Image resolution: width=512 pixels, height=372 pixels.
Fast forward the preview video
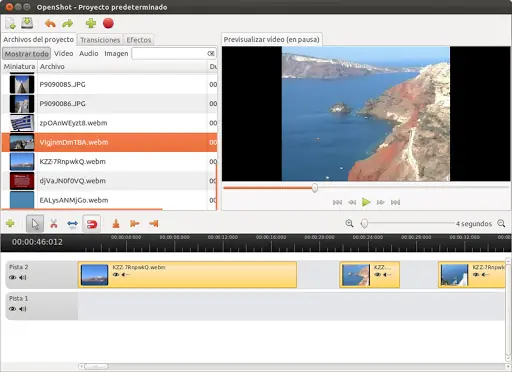coord(381,202)
